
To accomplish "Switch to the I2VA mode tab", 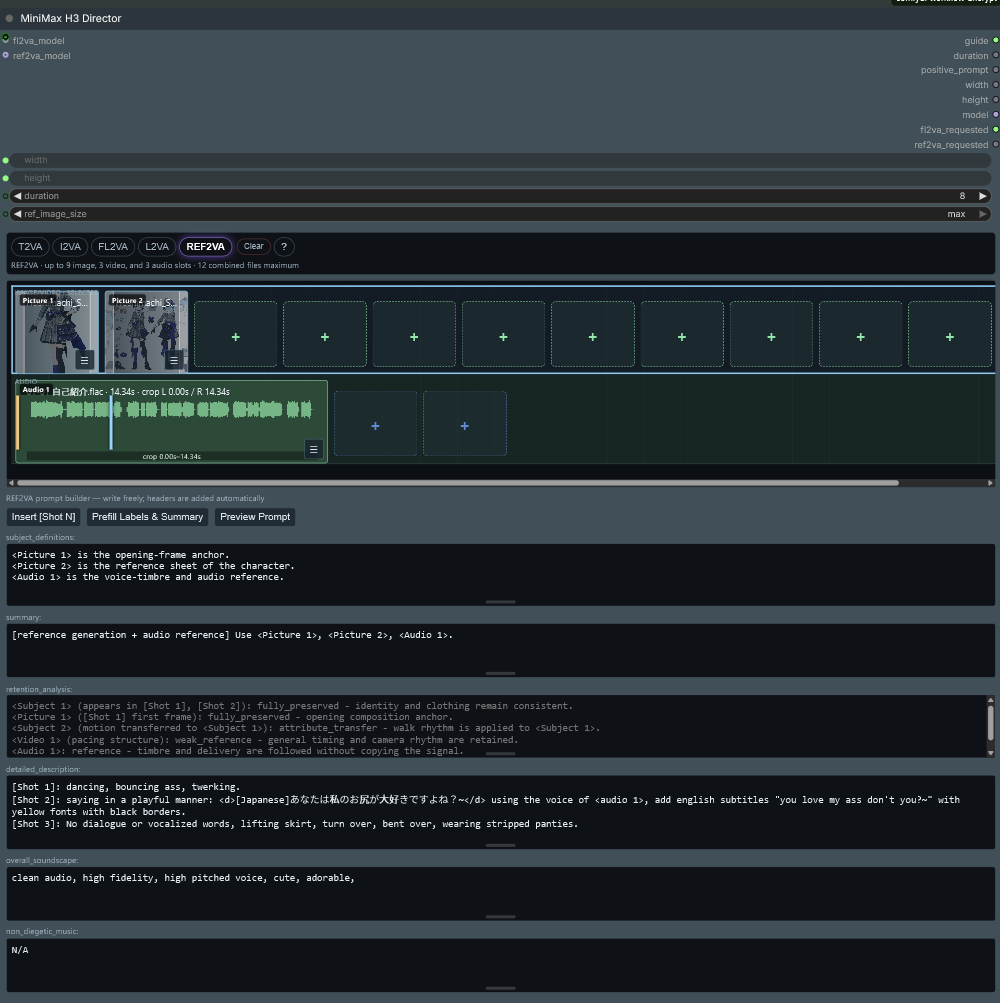I will click(x=70, y=246).
